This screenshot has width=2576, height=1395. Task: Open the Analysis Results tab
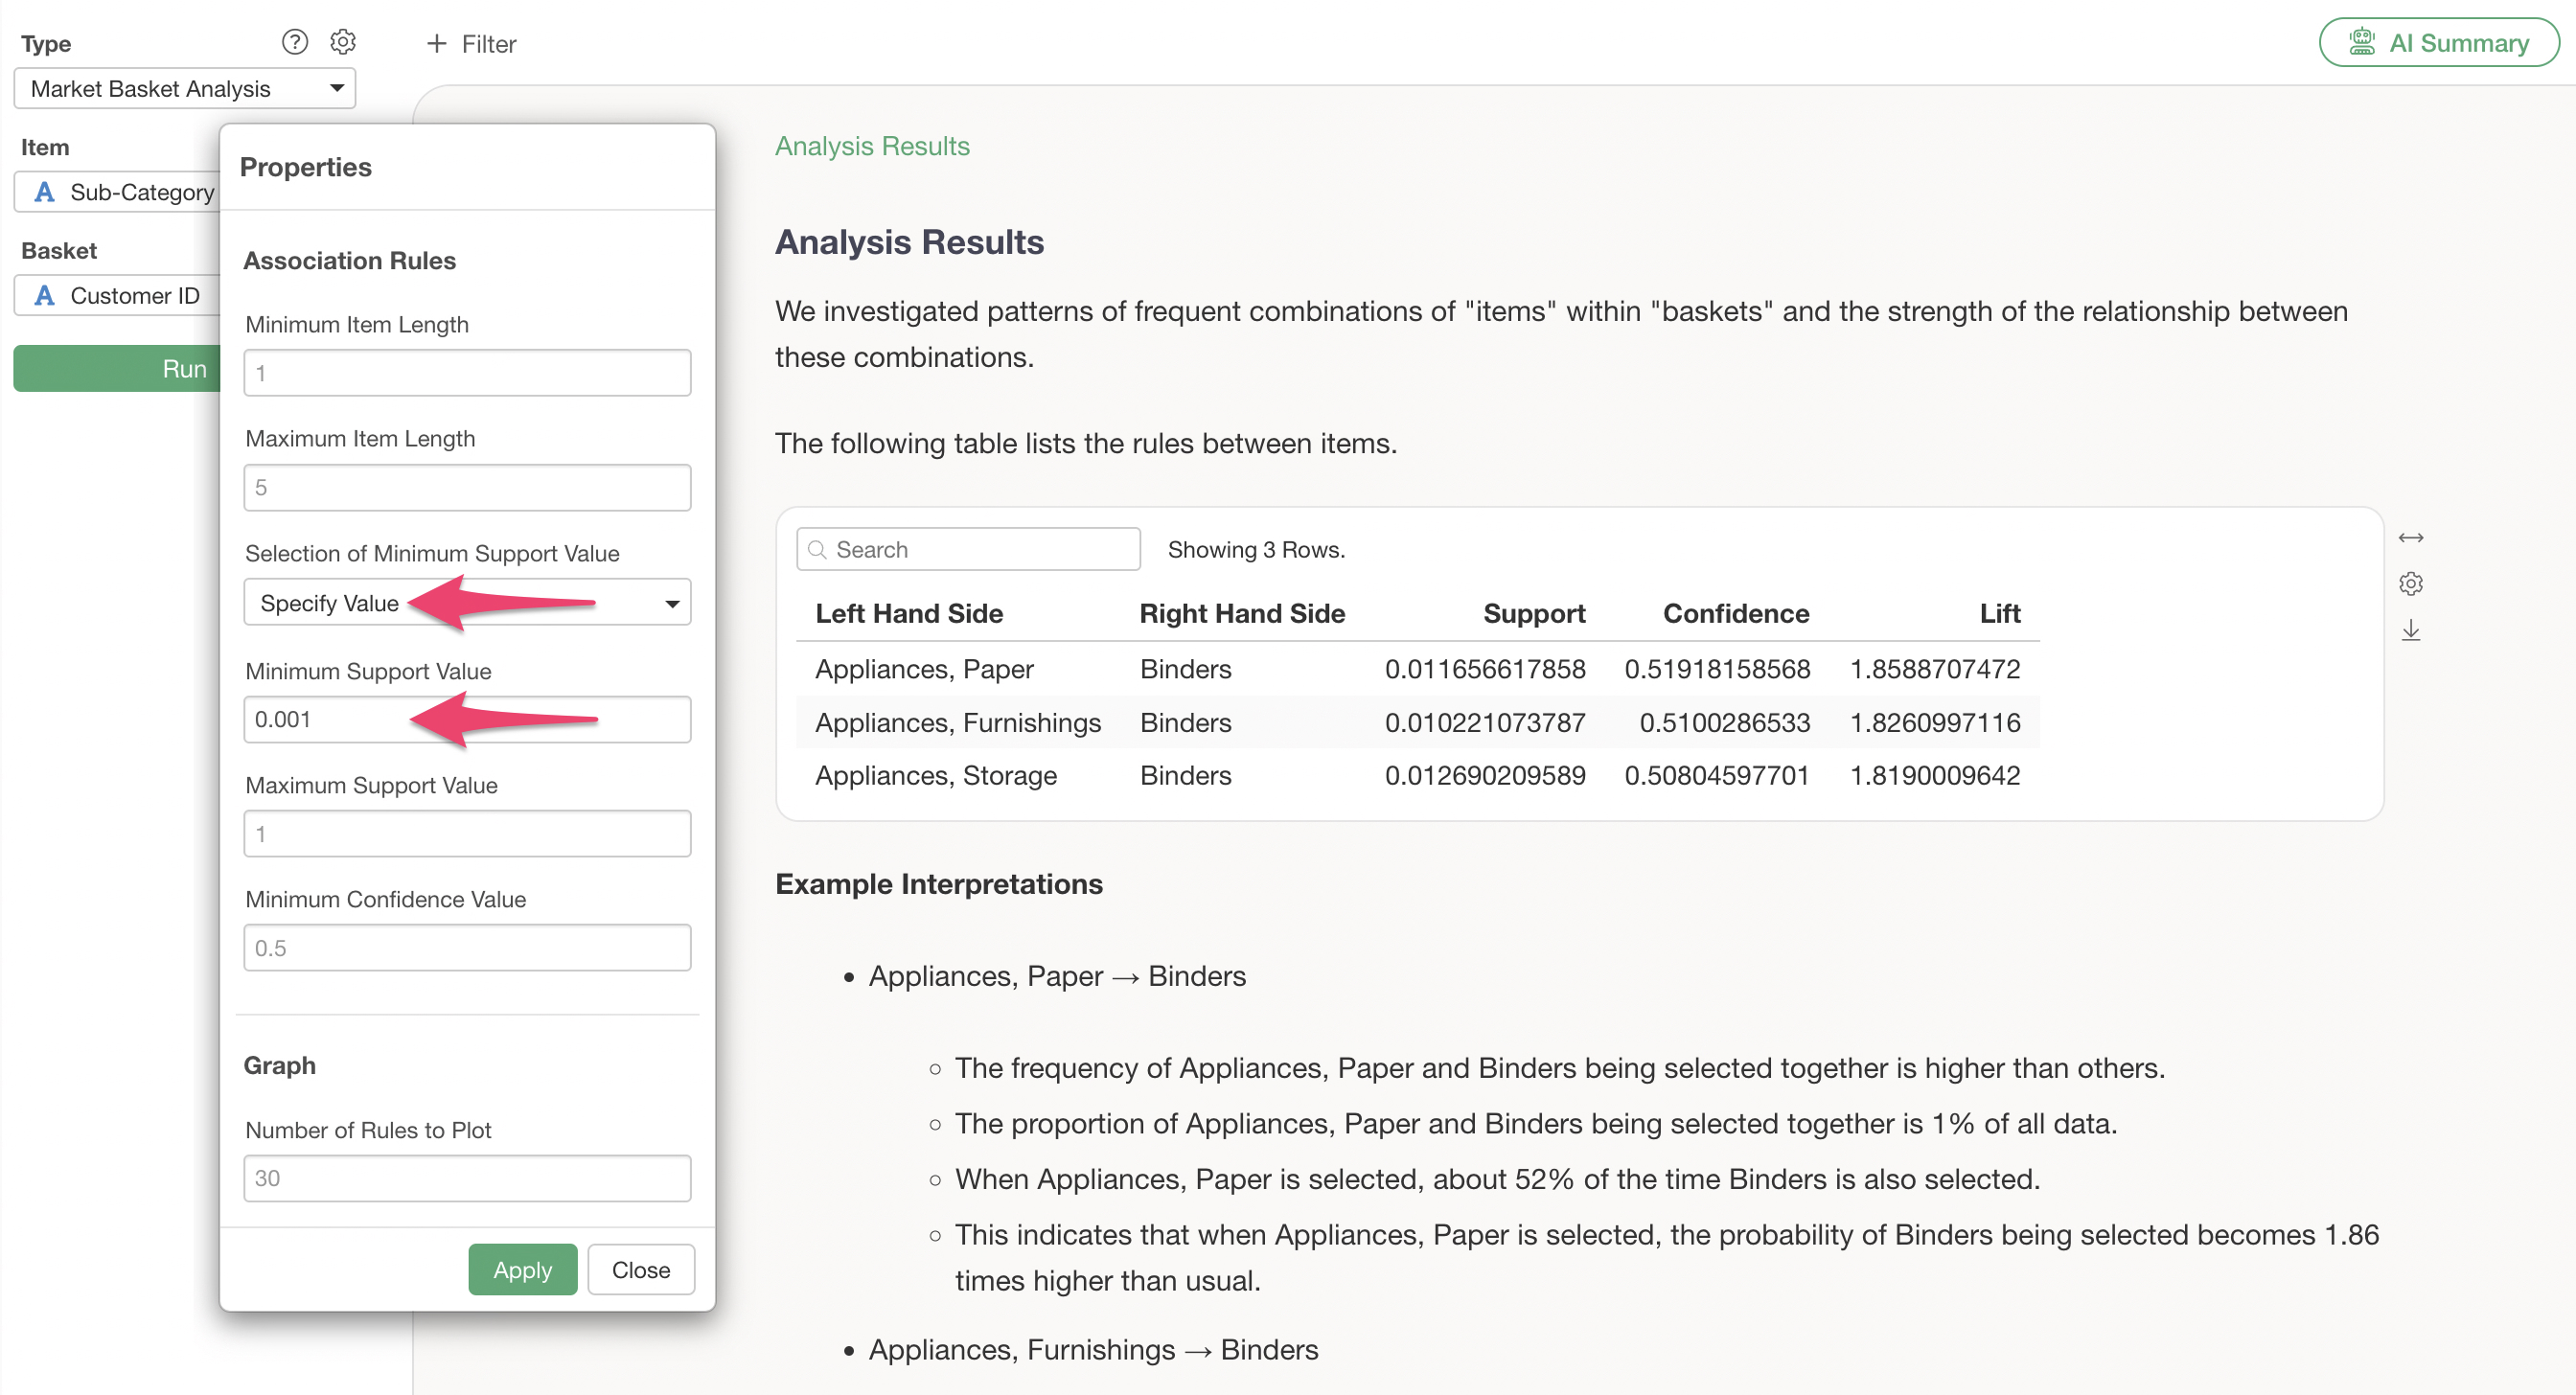point(872,147)
